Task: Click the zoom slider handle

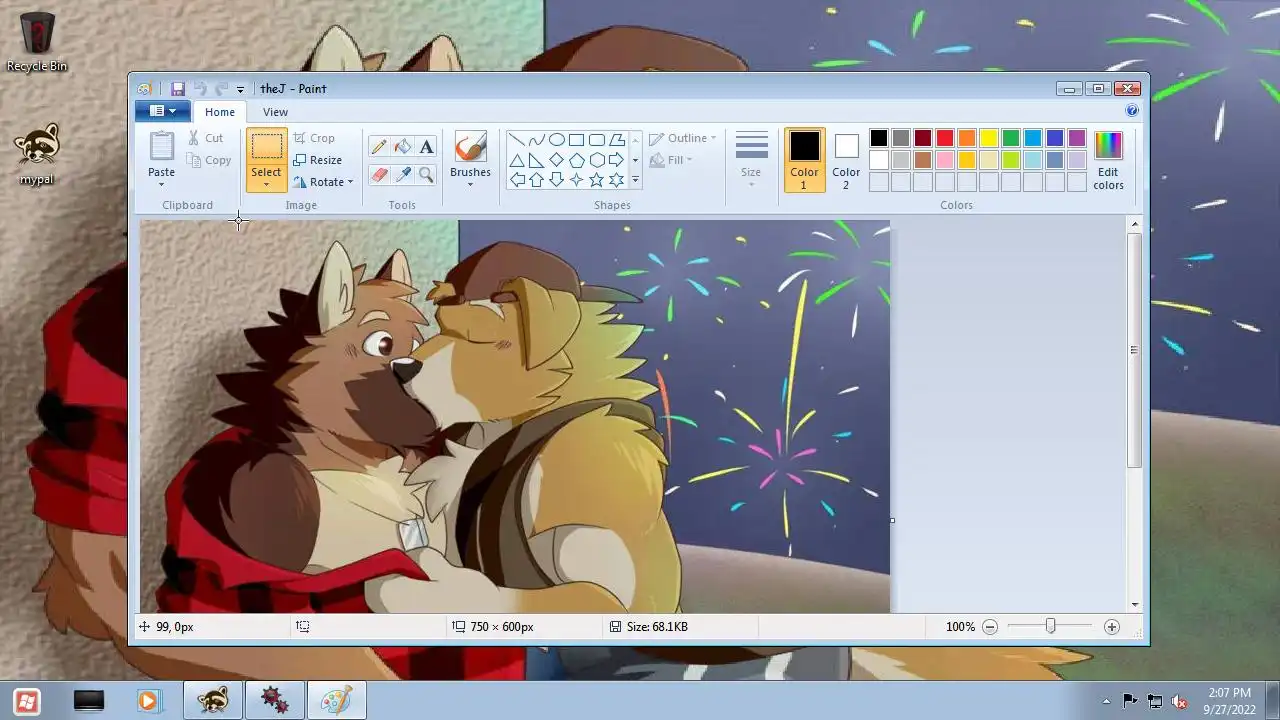Action: point(1050,626)
